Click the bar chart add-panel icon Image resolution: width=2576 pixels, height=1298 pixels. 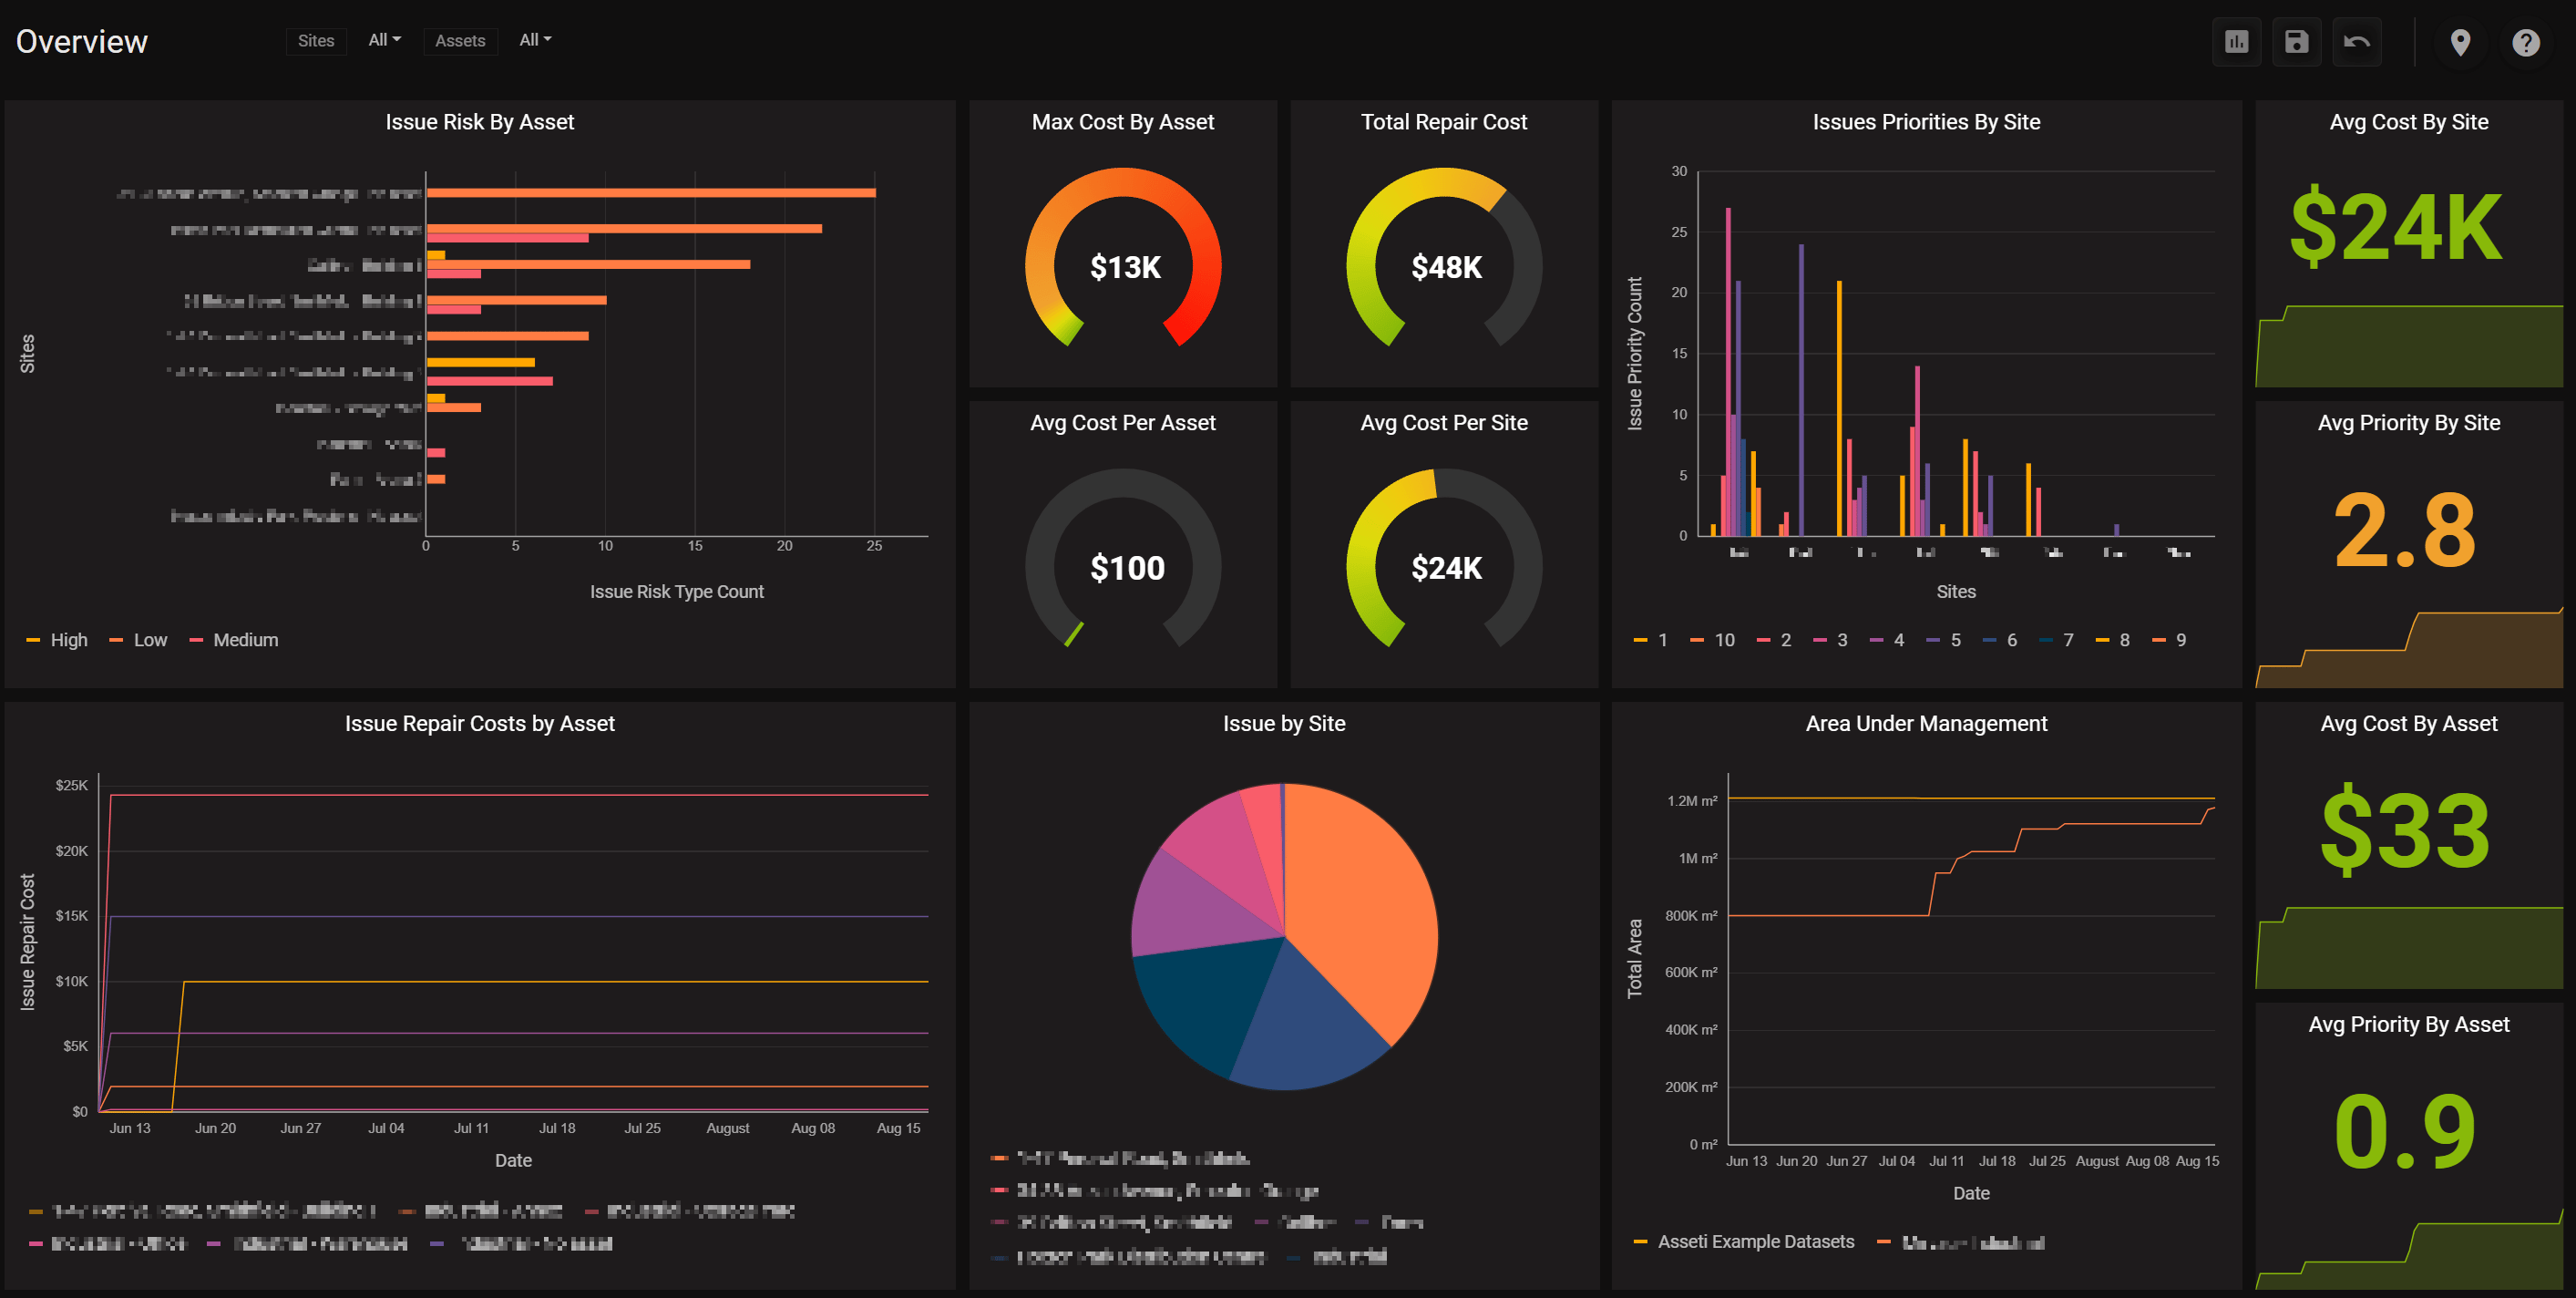2236,42
